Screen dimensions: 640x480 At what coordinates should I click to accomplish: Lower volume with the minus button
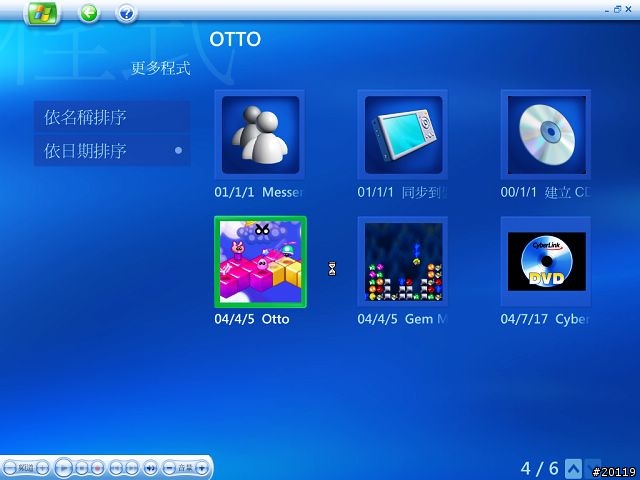[169, 468]
